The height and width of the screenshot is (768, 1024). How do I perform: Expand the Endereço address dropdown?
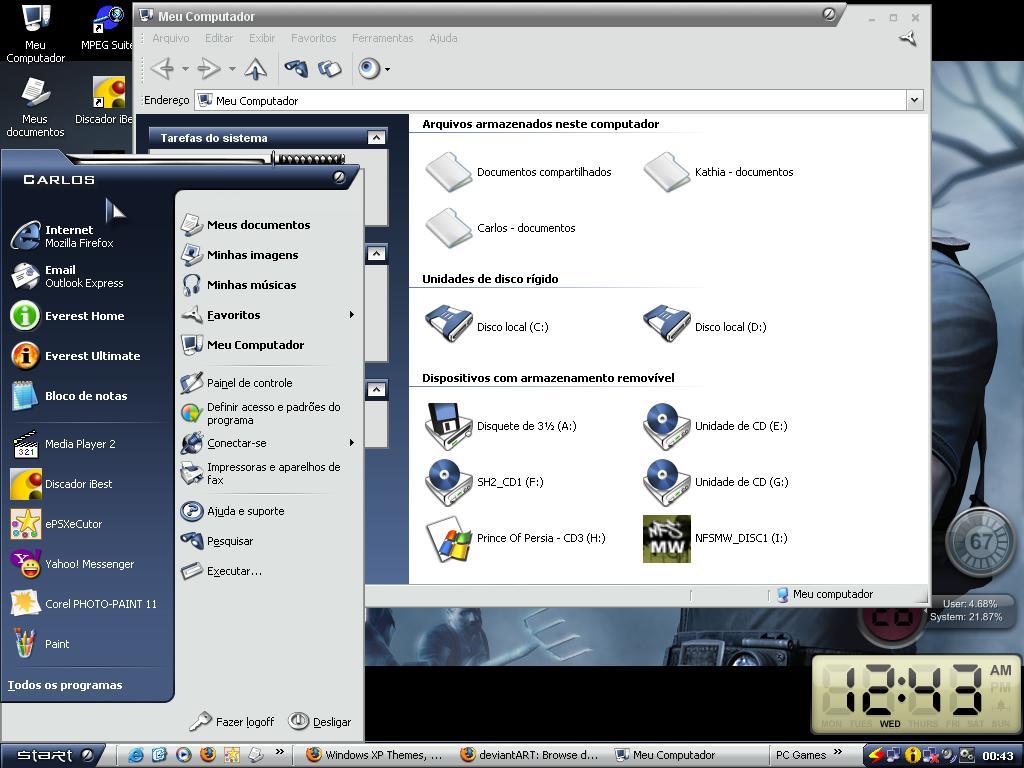[914, 100]
